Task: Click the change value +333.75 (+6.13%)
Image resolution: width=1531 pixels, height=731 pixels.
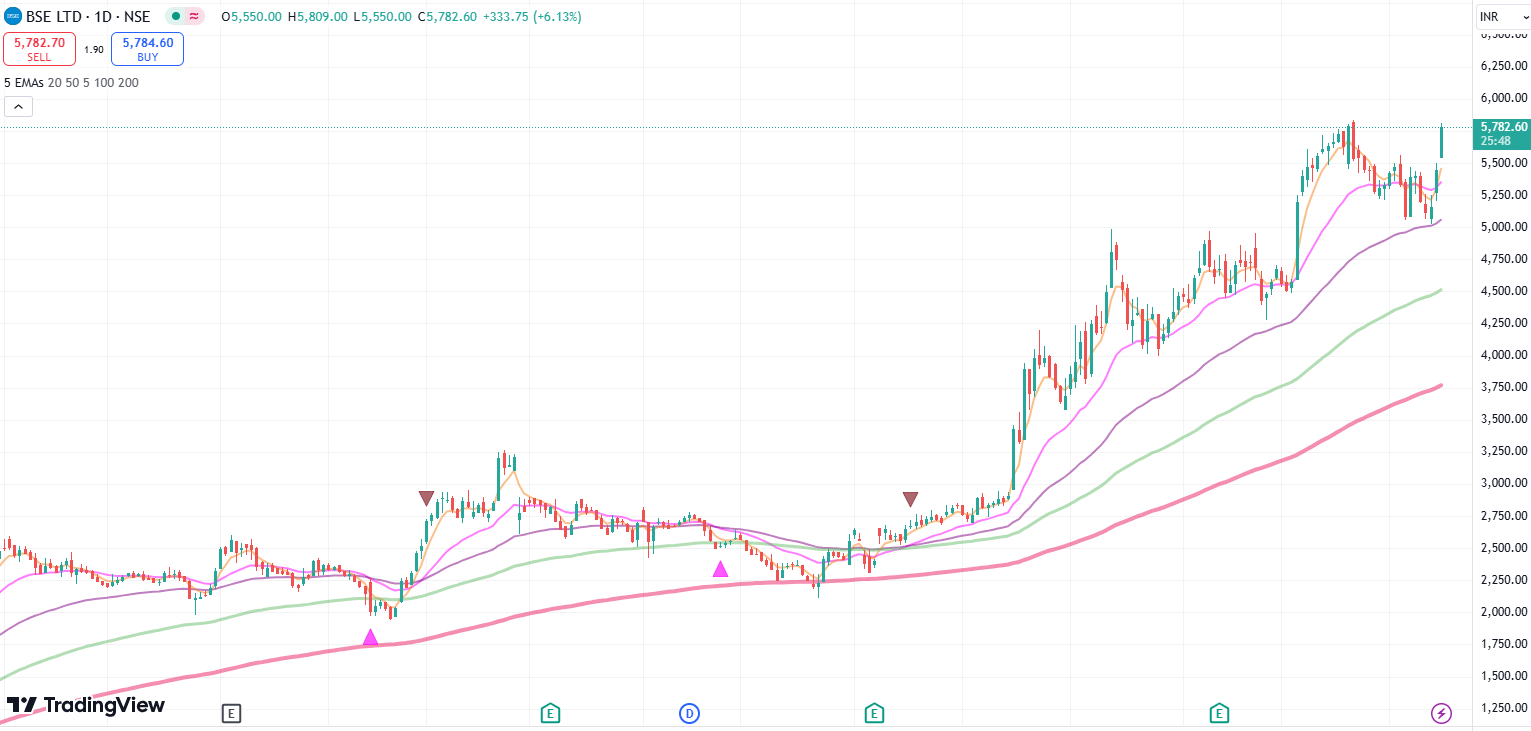Action: click(x=533, y=17)
